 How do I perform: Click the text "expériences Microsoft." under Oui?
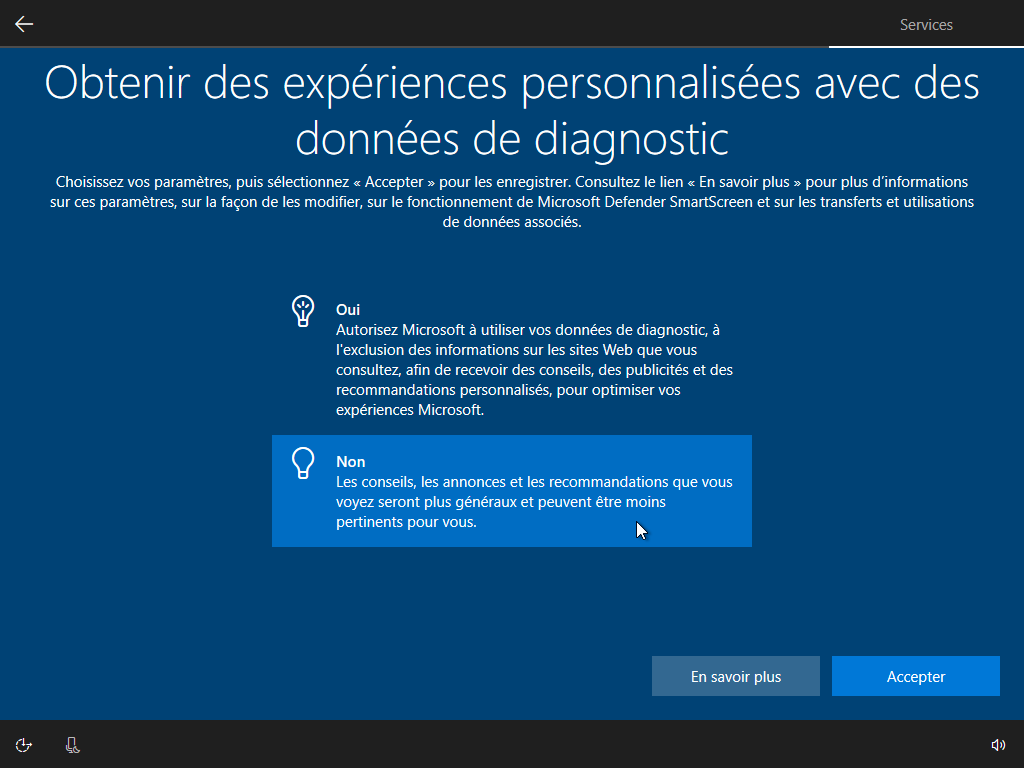pos(410,410)
